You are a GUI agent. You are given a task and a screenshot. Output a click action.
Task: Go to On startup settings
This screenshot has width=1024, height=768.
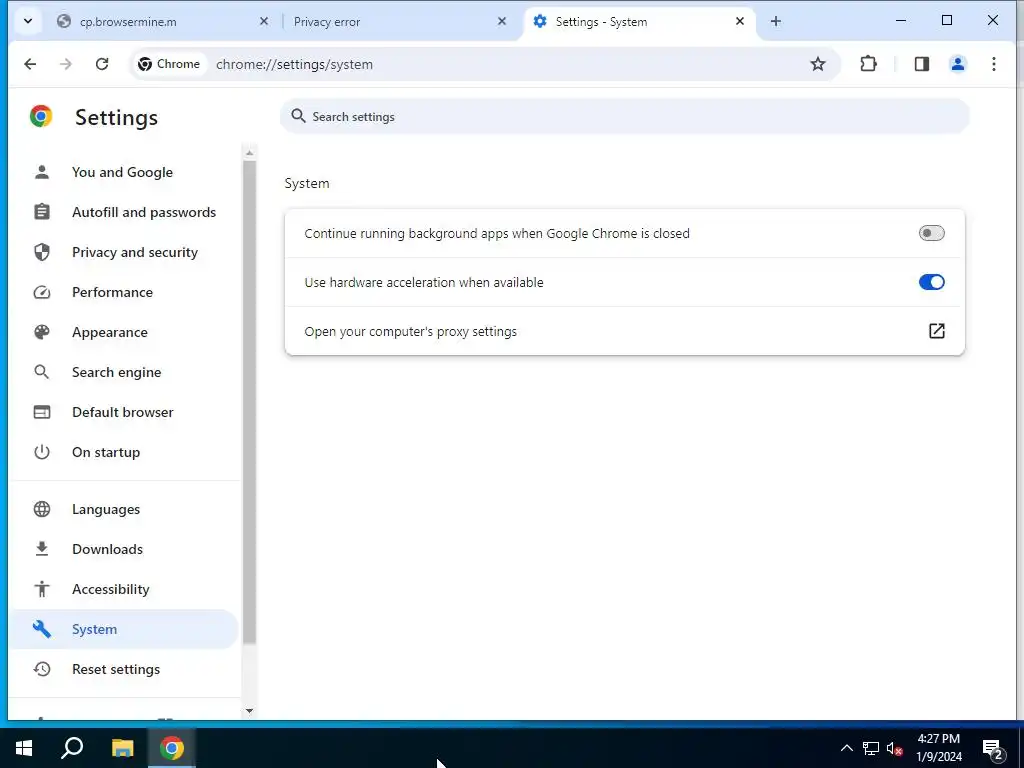pos(124,452)
